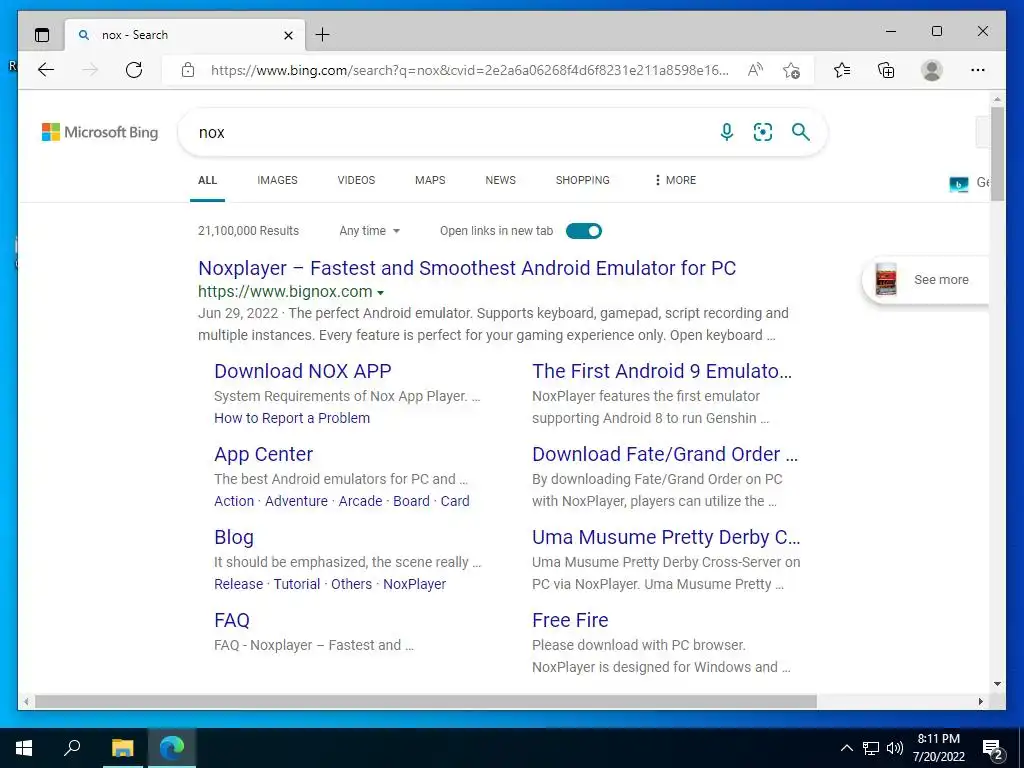Image resolution: width=1024 pixels, height=768 pixels.
Task: Open the Others blog link
Action: point(351,584)
